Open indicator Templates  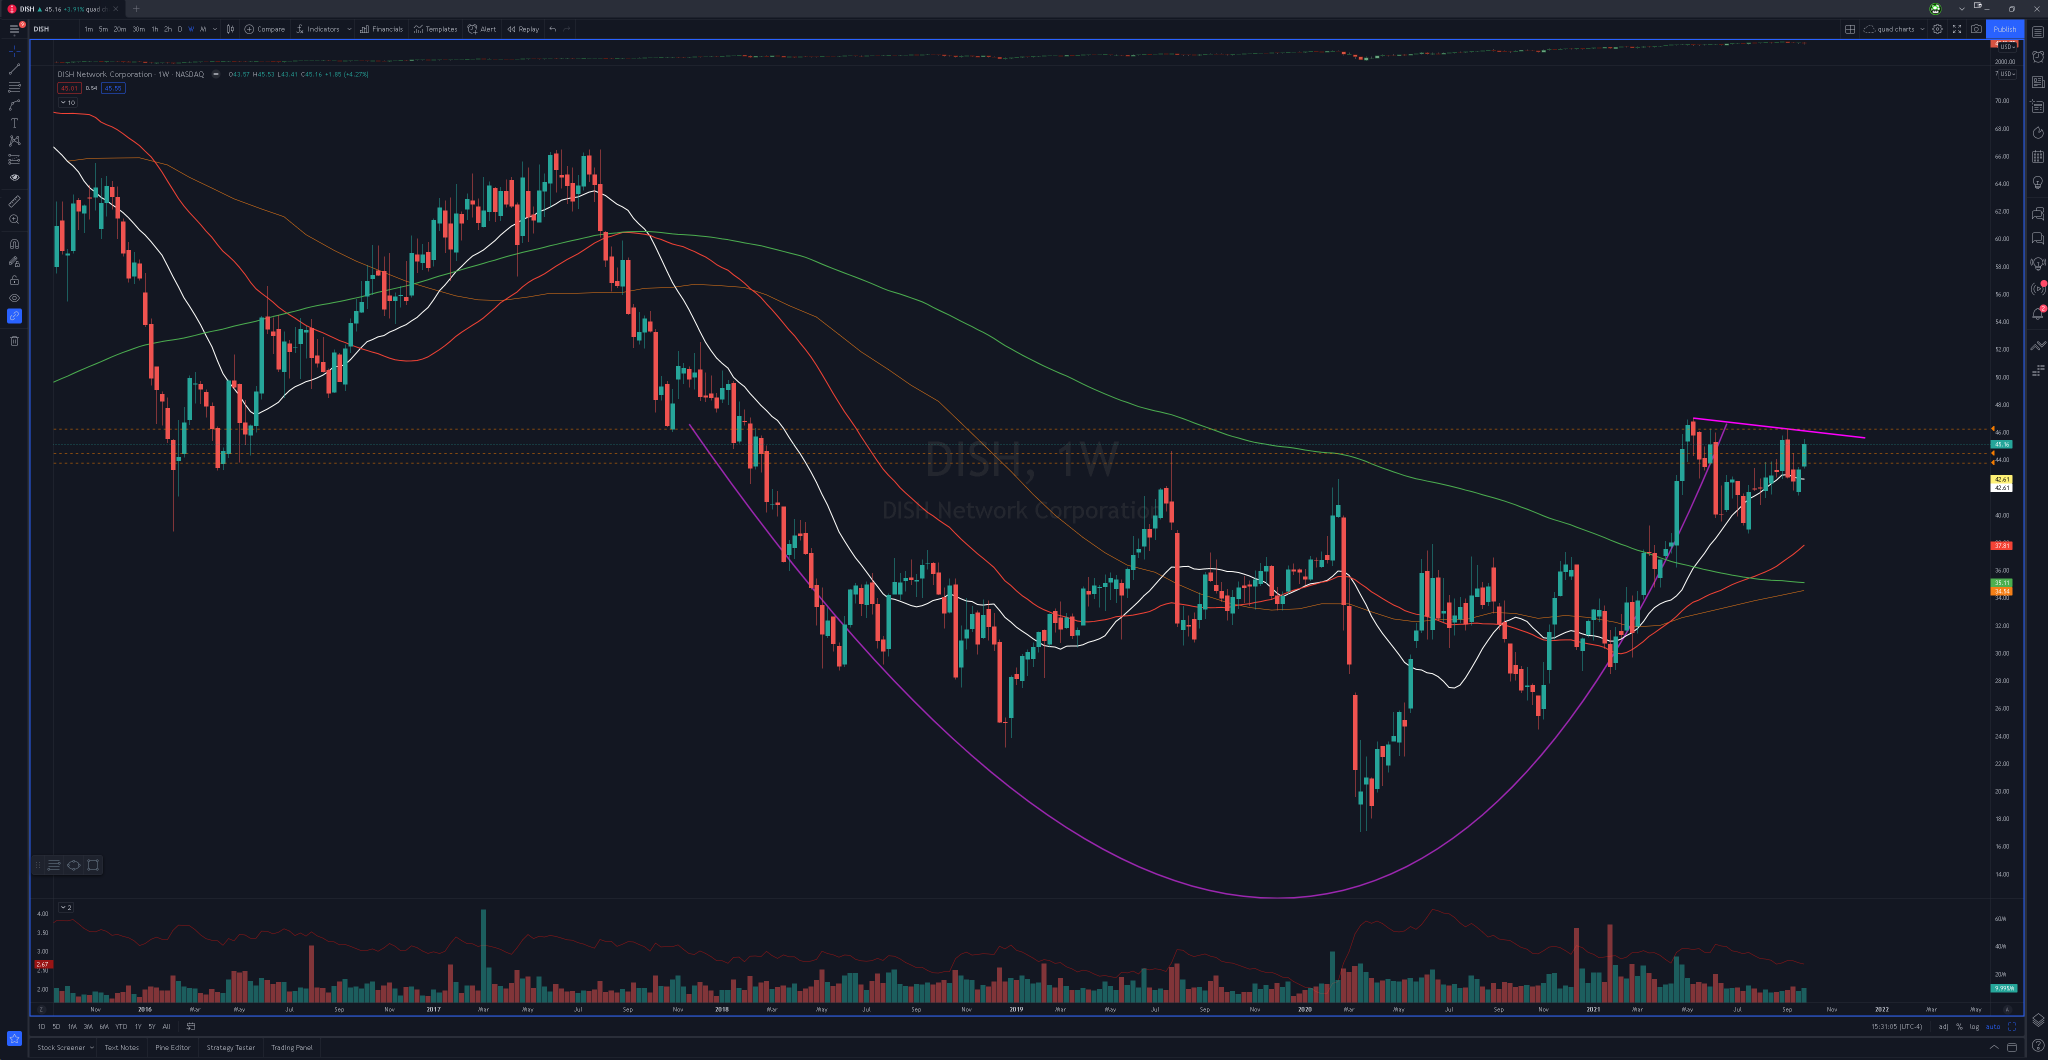tap(436, 29)
